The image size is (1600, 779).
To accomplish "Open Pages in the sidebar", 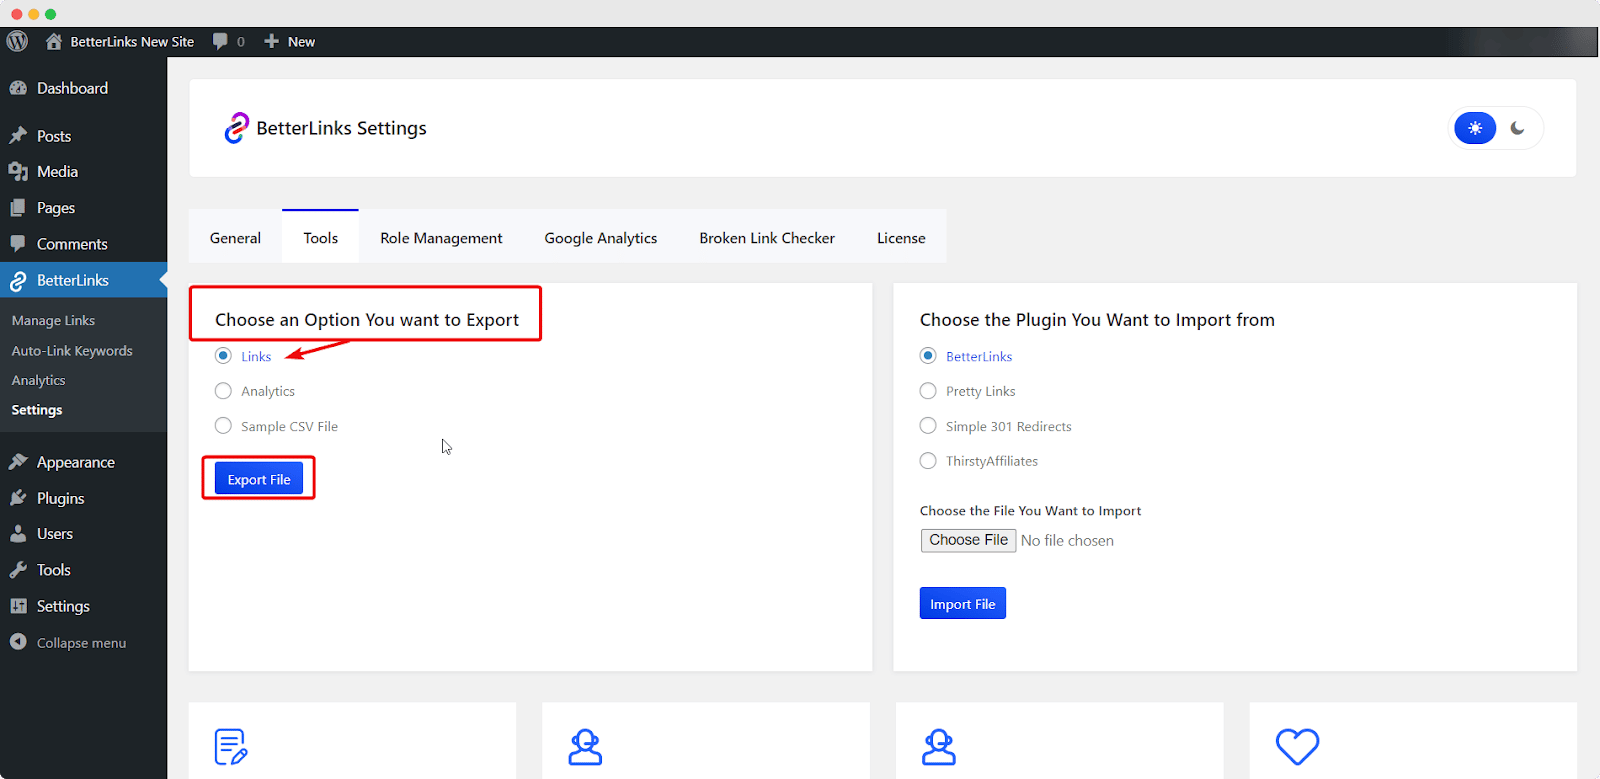I will pyautogui.click(x=83, y=208).
